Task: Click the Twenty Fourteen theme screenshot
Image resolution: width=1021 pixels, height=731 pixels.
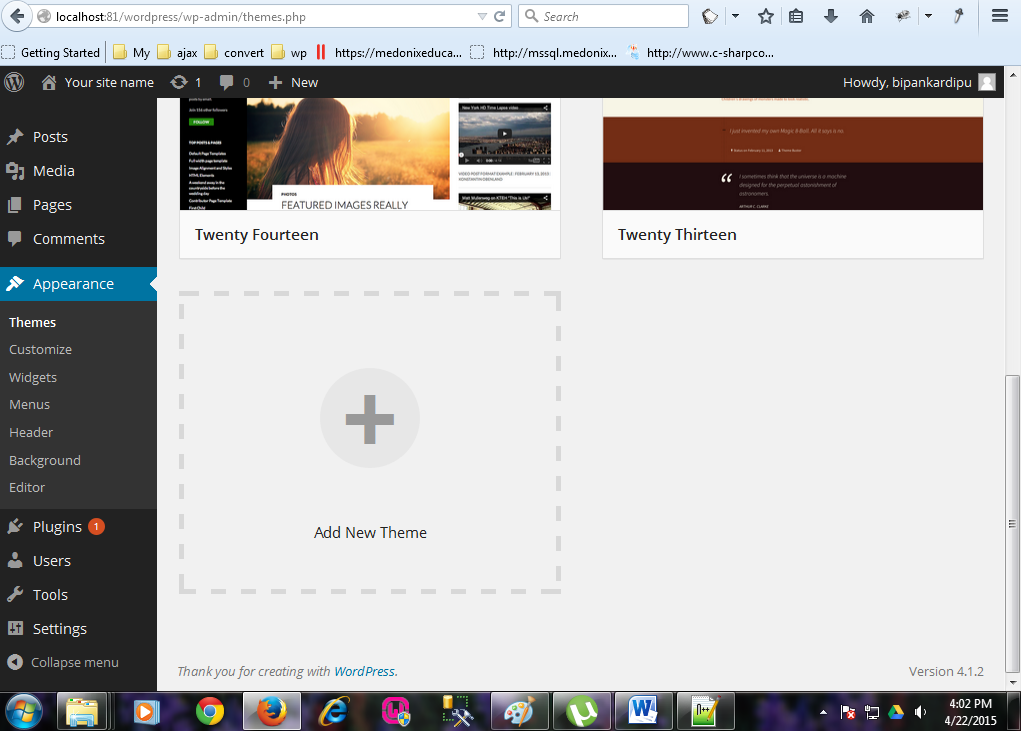Action: [x=370, y=154]
